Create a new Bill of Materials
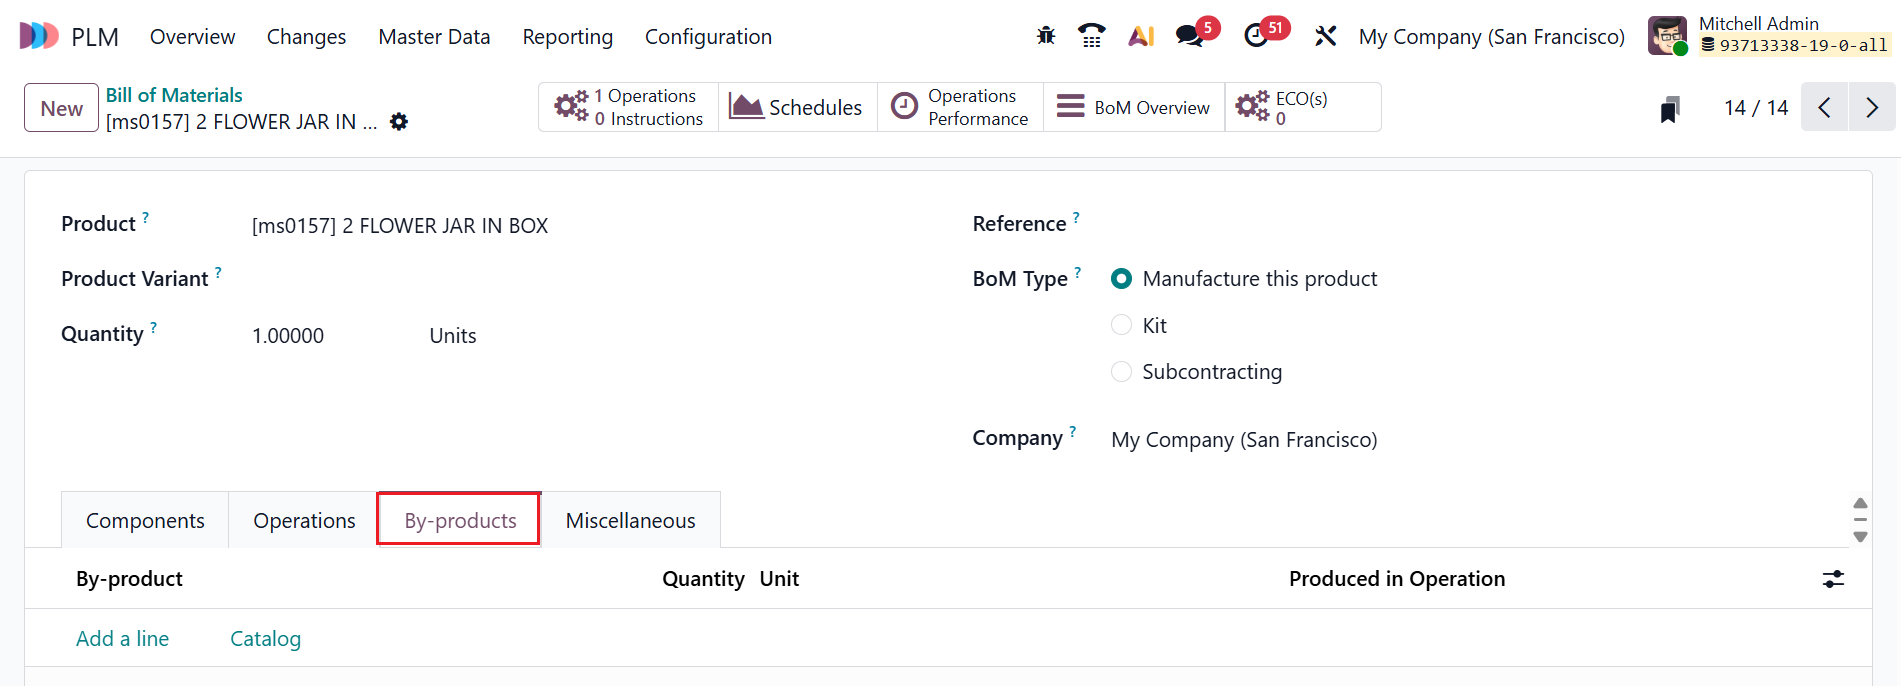1901x686 pixels. tap(60, 107)
